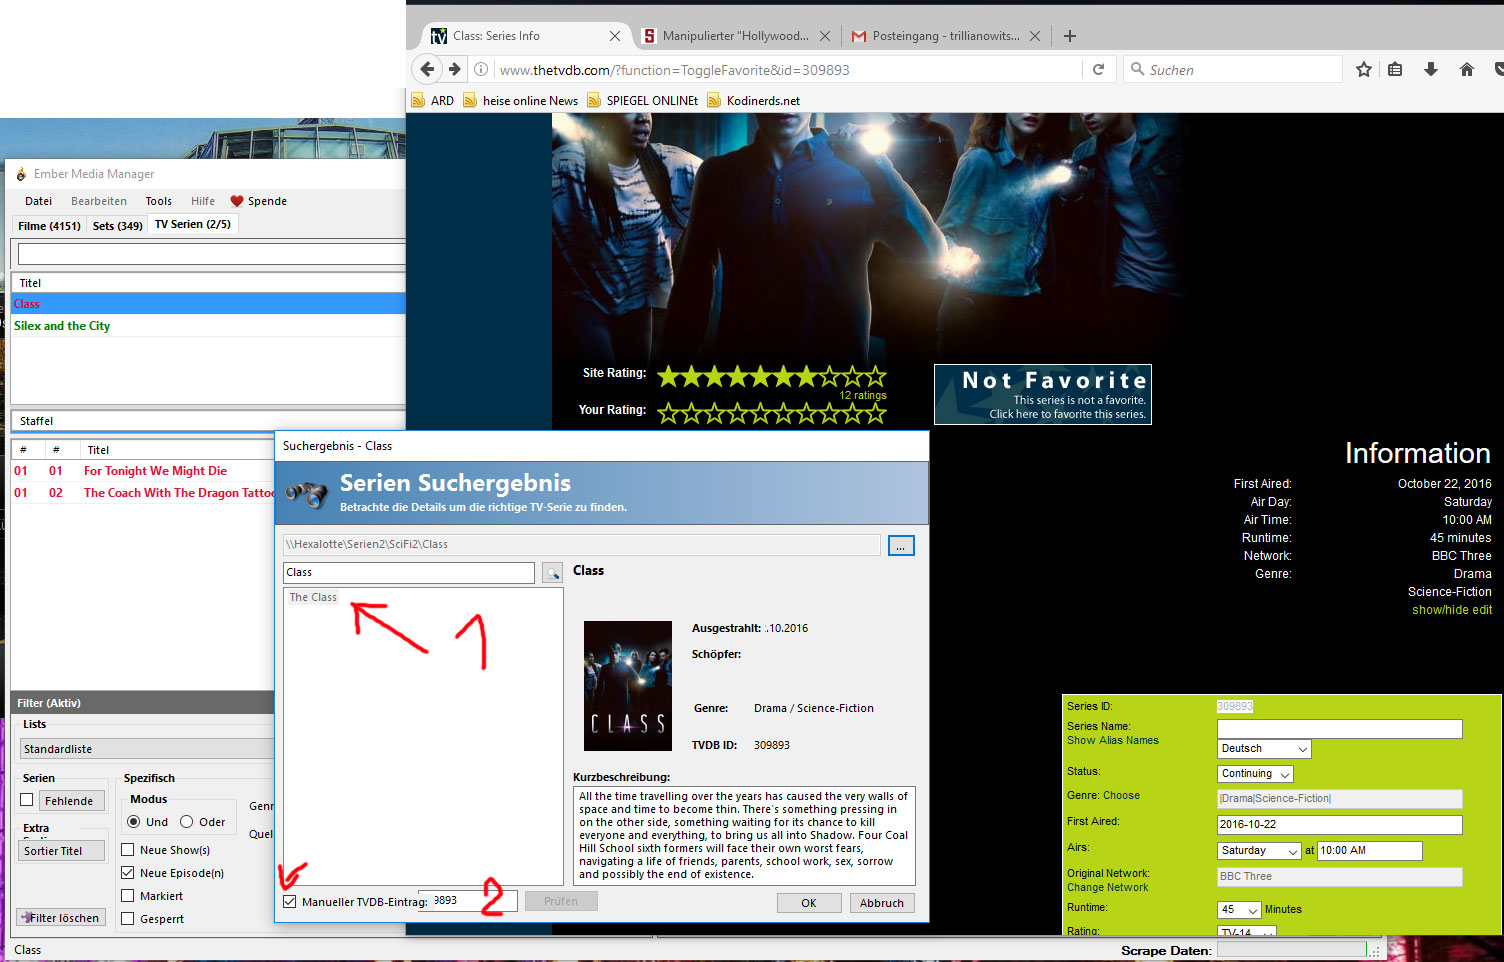This screenshot has width=1504, height=962.
Task: Open the Deutsch language dropdown
Action: pos(1264,749)
